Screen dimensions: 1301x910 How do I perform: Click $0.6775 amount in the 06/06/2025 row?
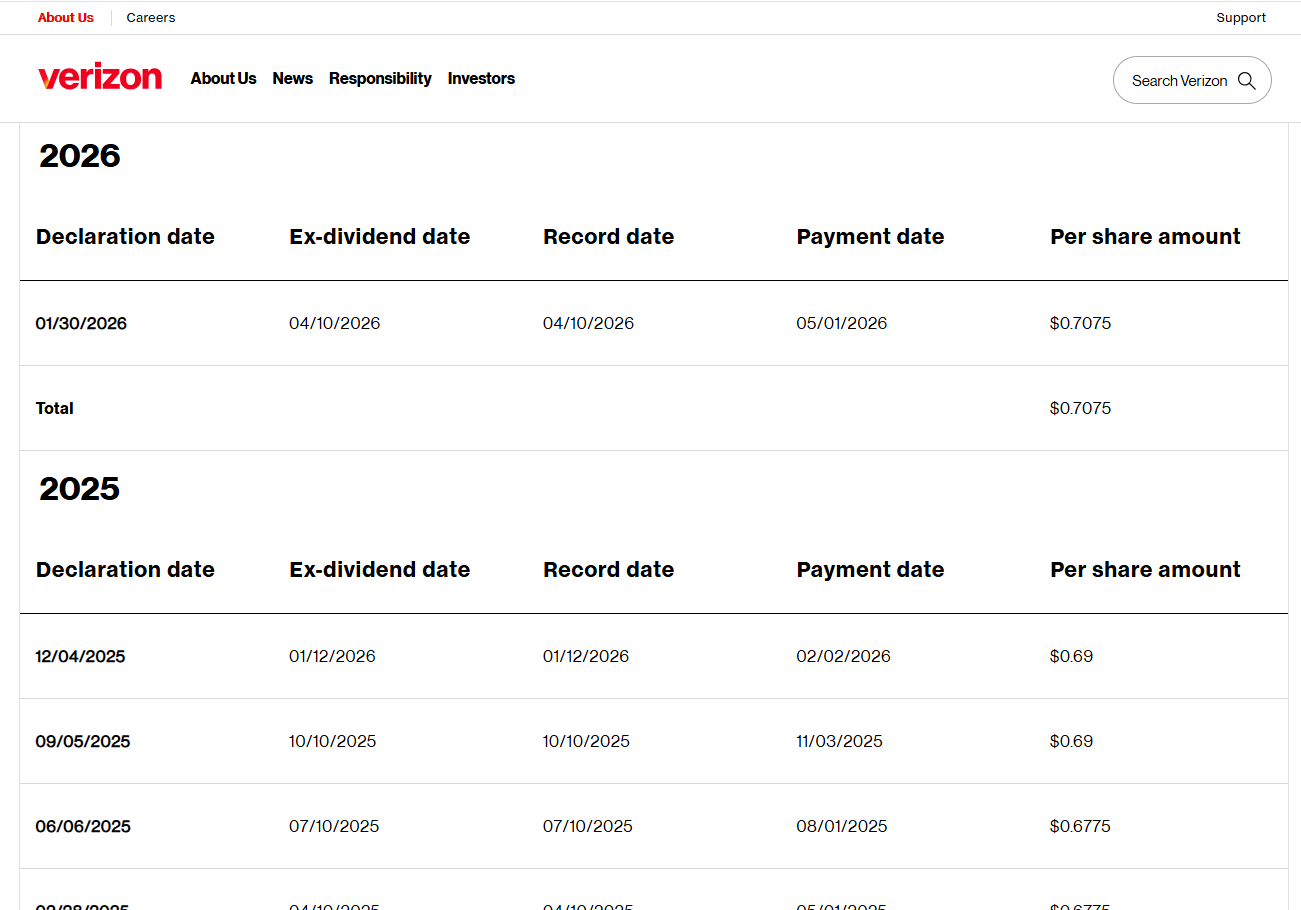coord(1080,827)
